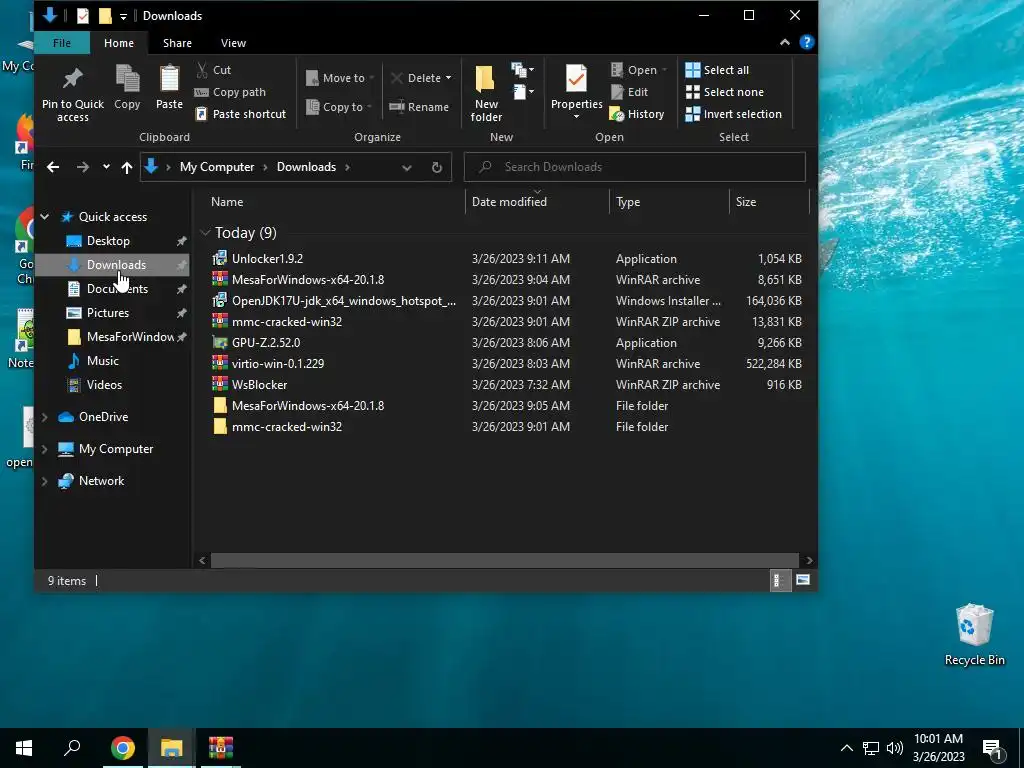The width and height of the screenshot is (1024, 768).
Task: Click the horizontal scrollbar in file list
Action: pyautogui.click(x=504, y=560)
